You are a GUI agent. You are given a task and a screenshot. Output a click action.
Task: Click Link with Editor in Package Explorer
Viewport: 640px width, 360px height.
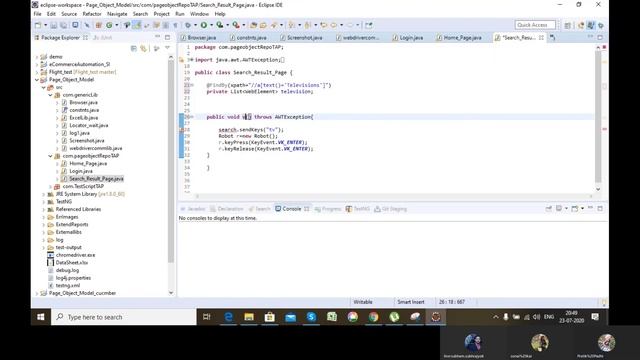pyautogui.click(x=144, y=49)
